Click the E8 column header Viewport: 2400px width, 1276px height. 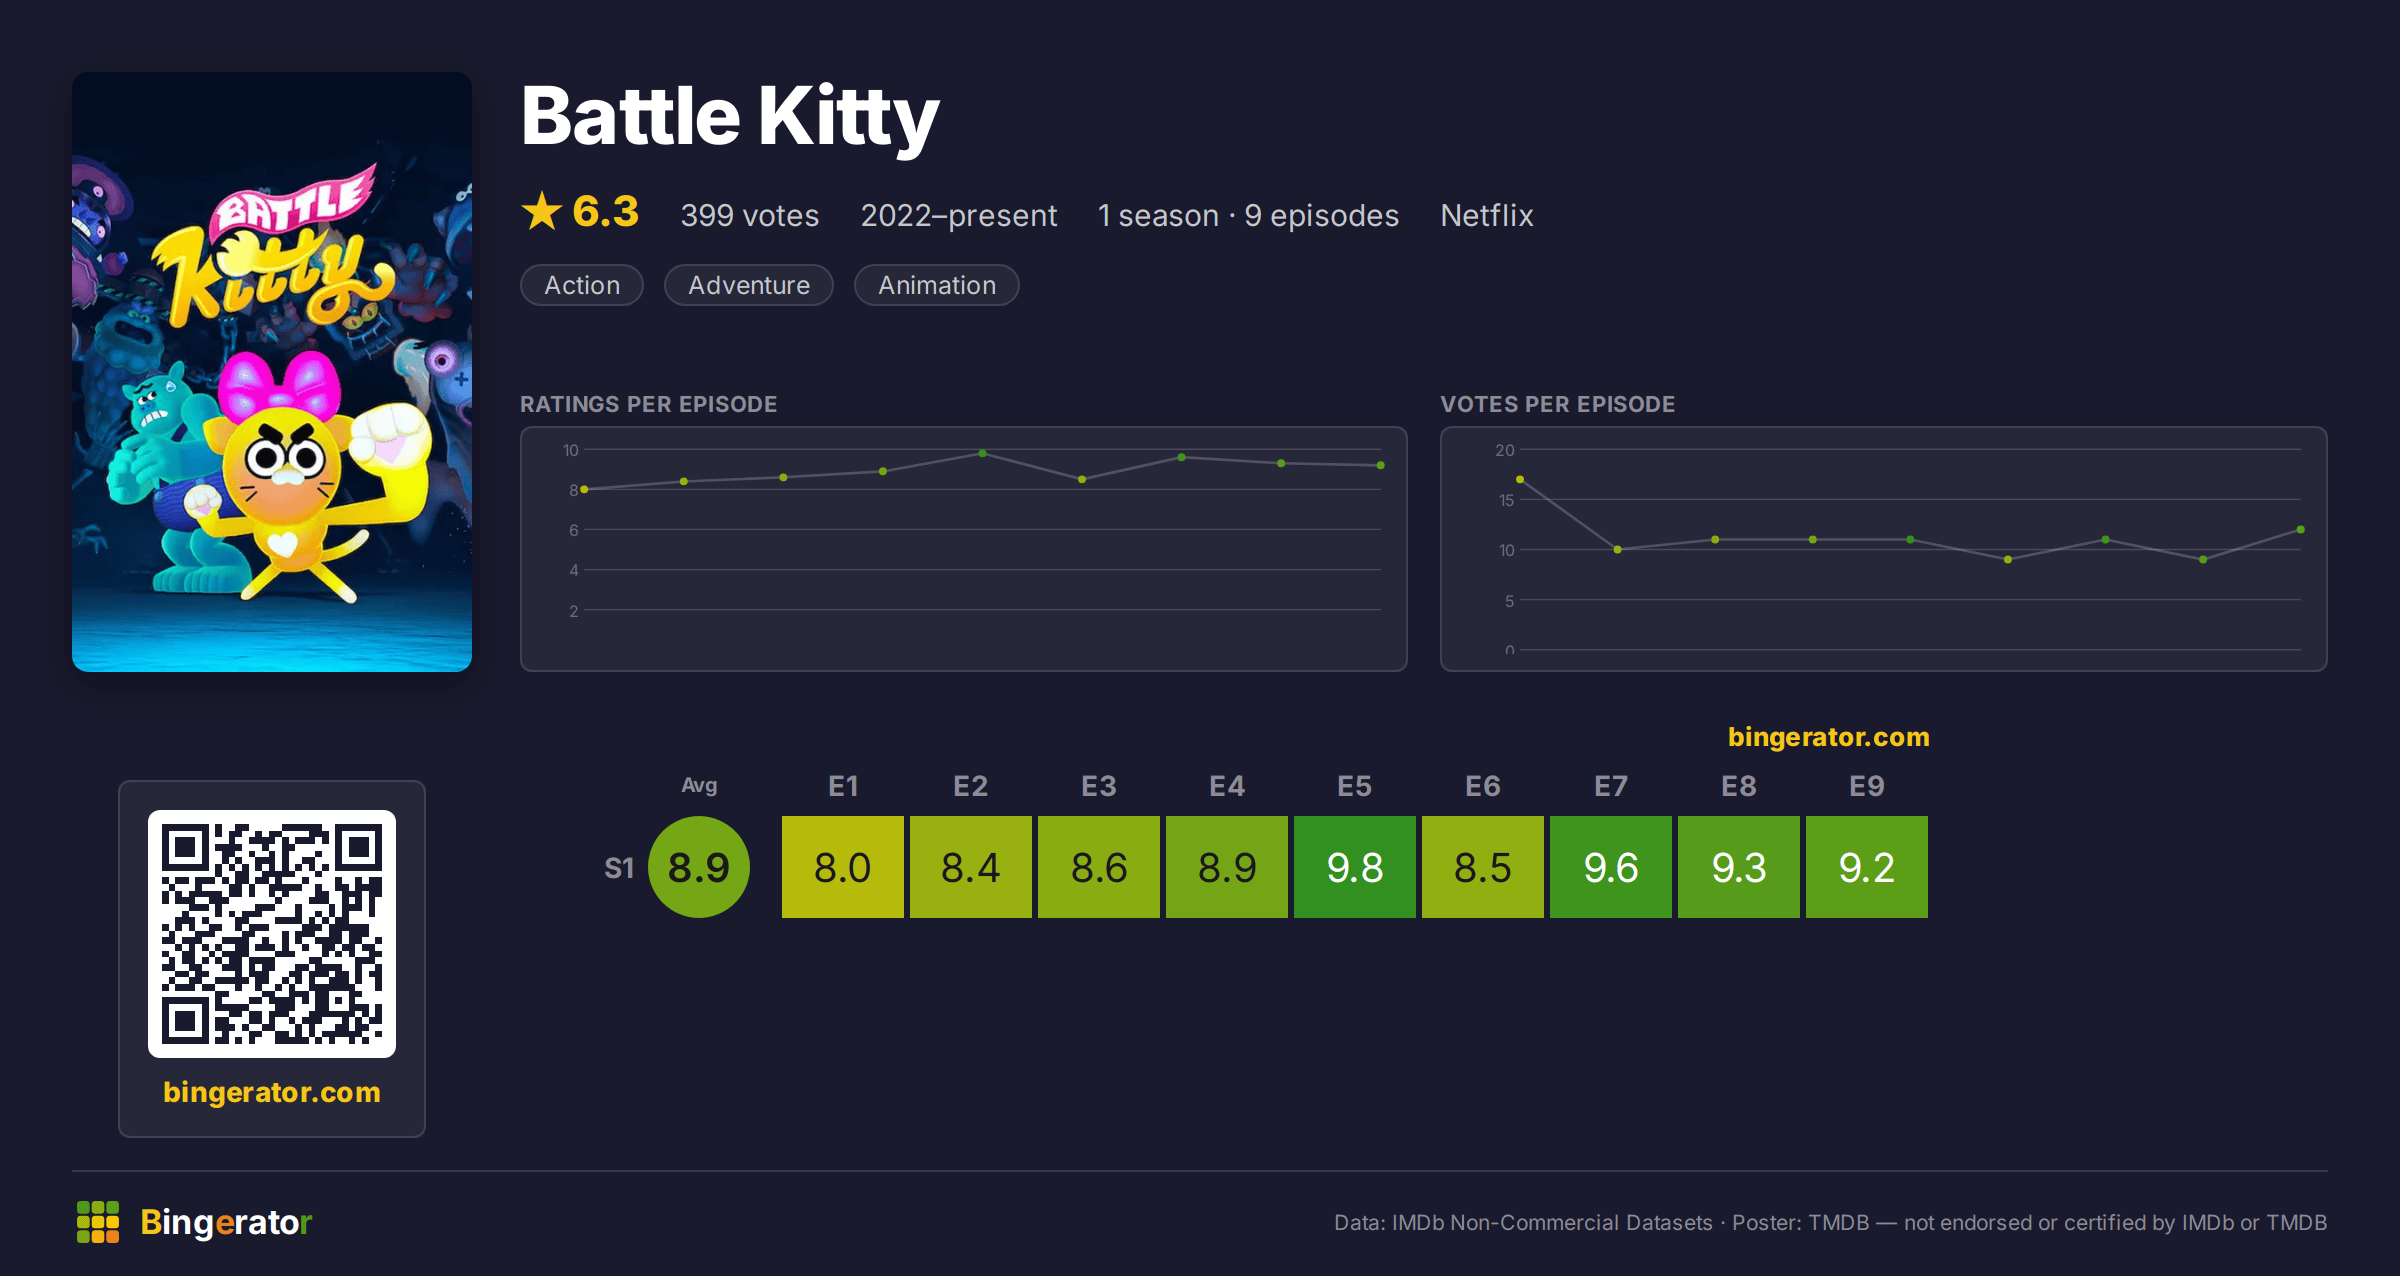click(1739, 786)
